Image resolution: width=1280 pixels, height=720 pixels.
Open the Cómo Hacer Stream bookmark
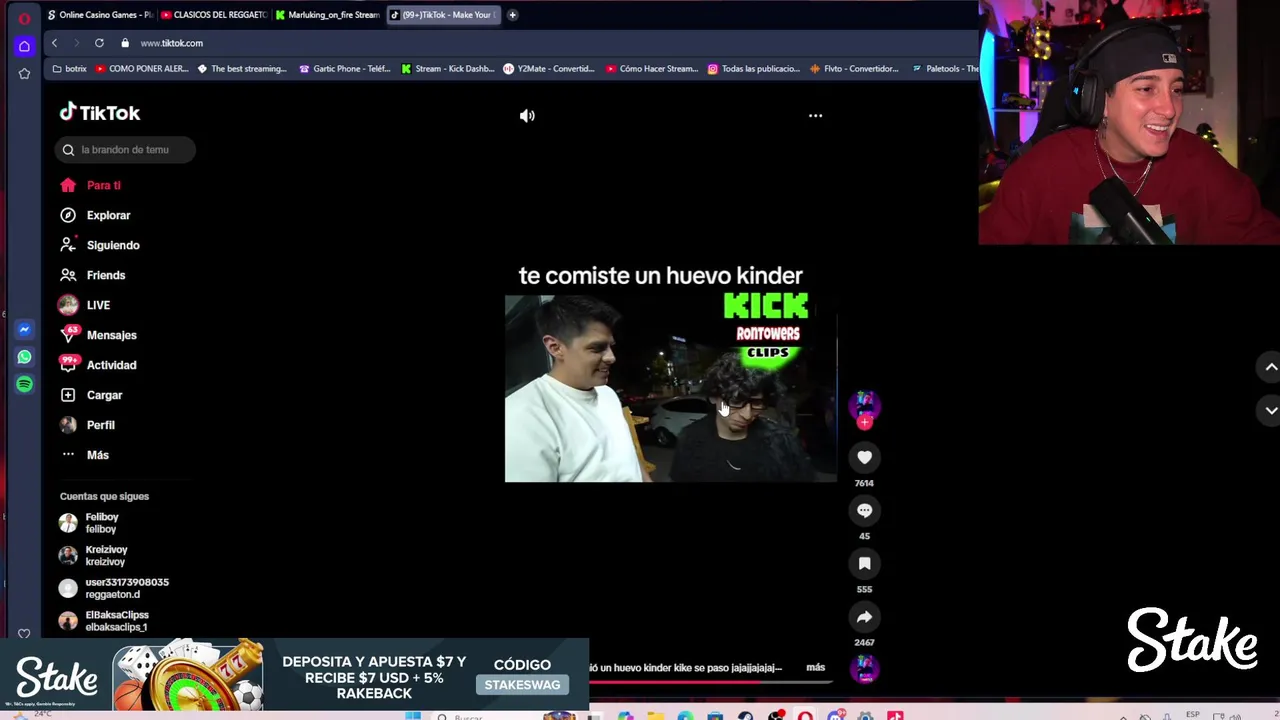pos(652,69)
